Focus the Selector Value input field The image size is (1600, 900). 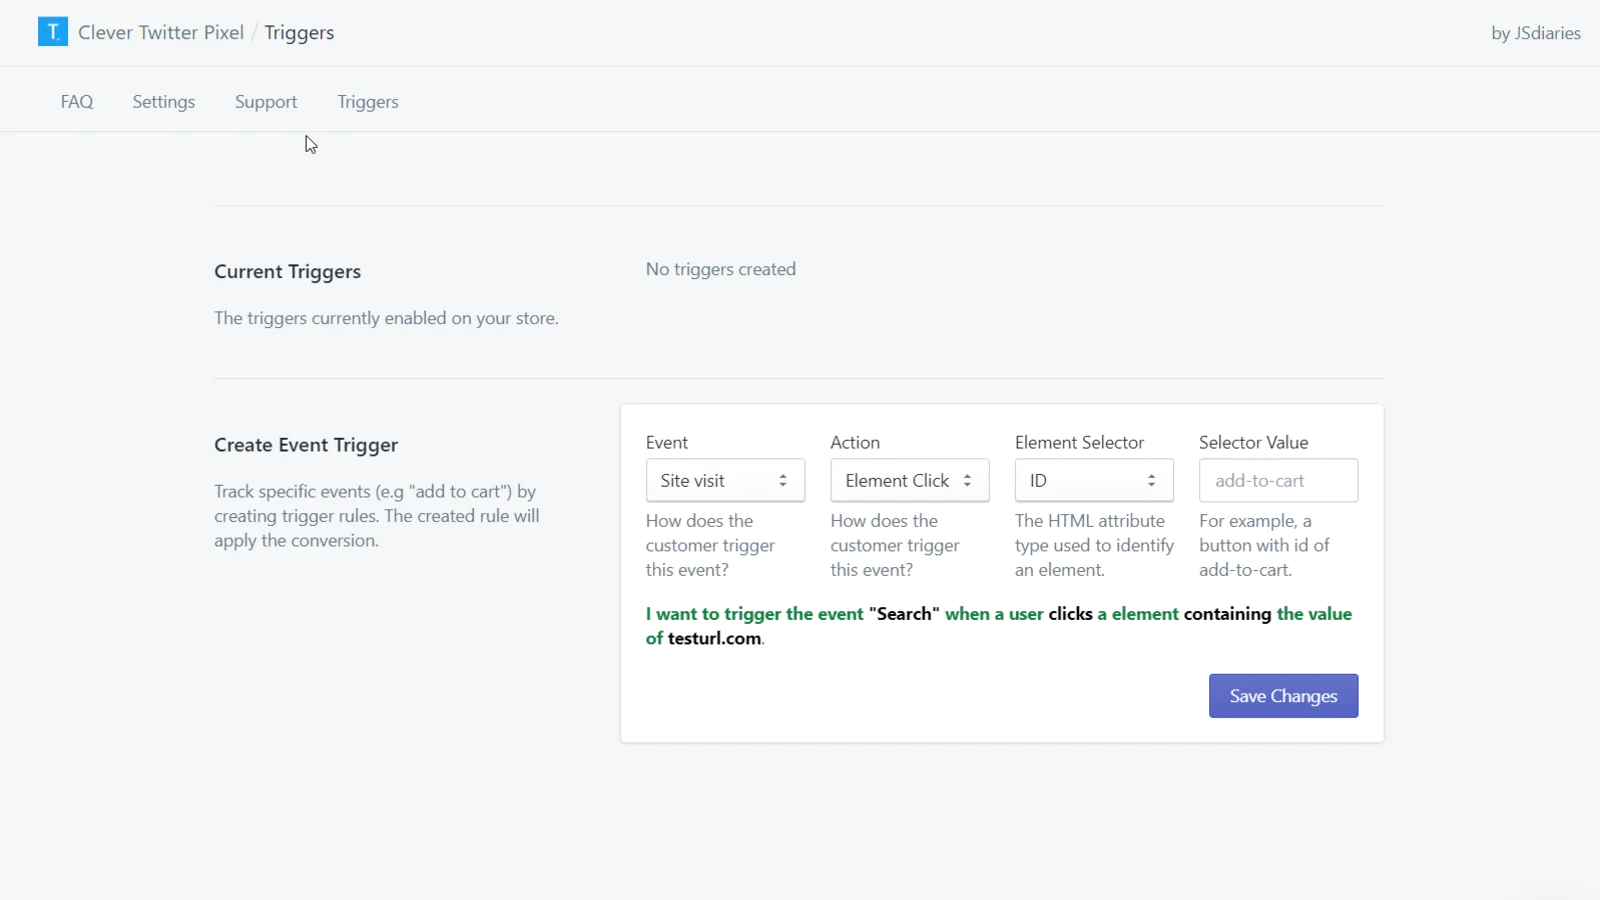pos(1278,481)
